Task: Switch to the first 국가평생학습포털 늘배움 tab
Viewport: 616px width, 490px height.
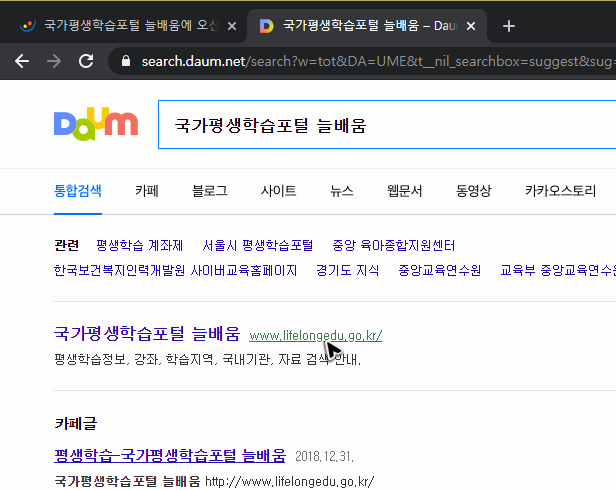Action: coord(124,26)
